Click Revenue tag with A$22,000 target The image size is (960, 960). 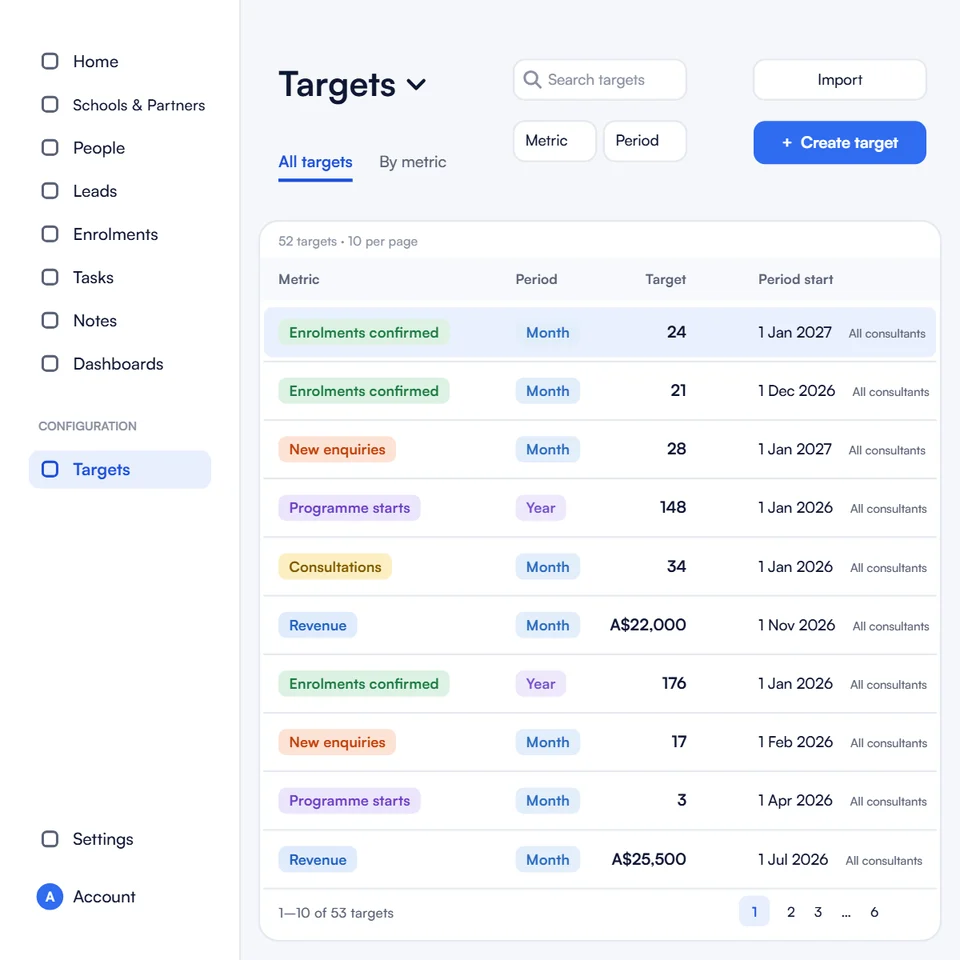(x=317, y=625)
